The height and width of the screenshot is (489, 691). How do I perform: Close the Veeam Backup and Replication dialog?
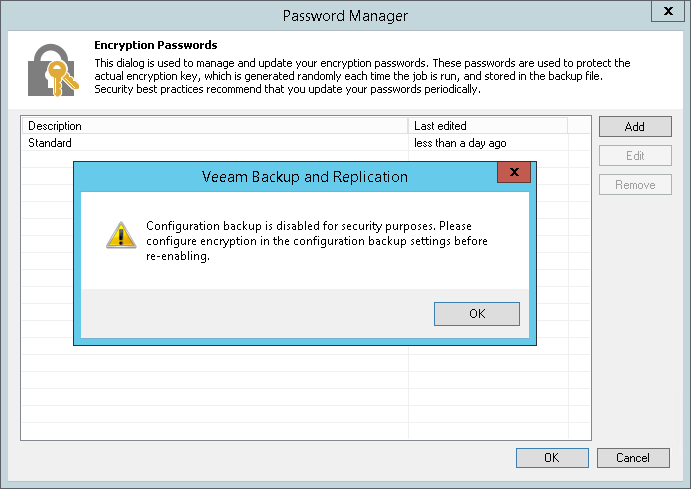pos(514,174)
